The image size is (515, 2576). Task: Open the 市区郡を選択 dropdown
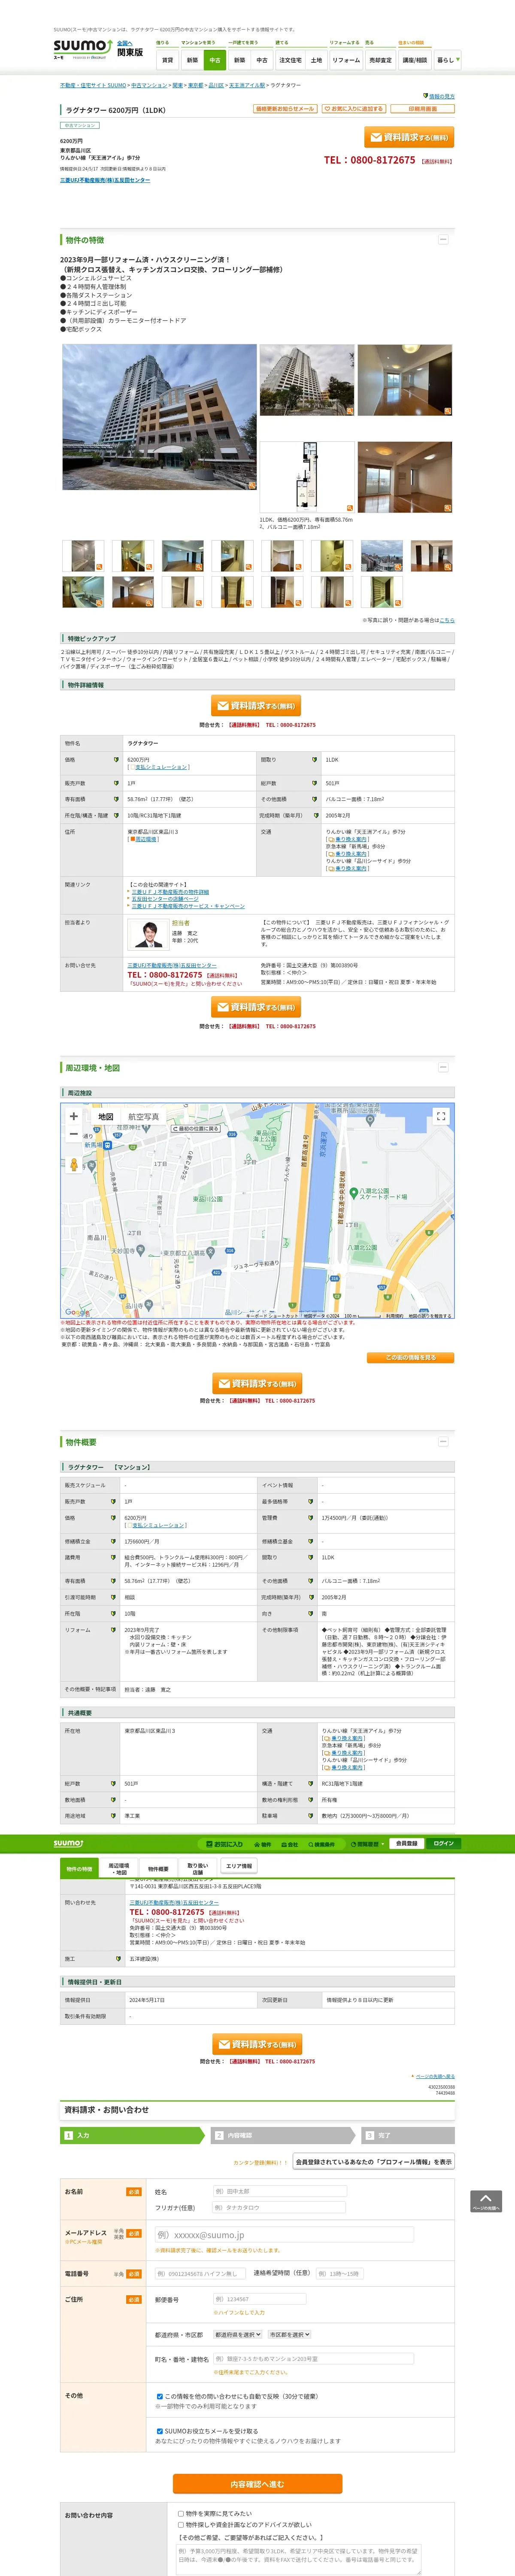coord(289,2334)
